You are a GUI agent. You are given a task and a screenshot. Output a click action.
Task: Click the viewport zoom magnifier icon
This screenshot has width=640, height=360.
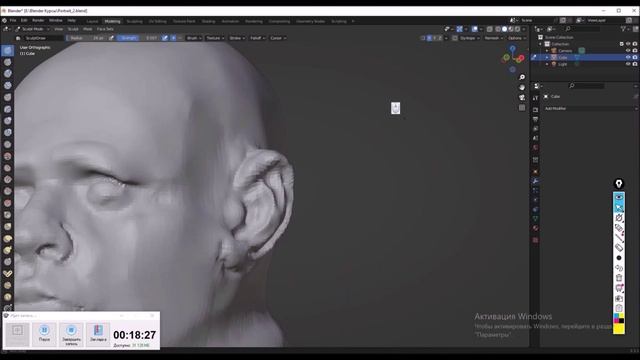point(522,77)
